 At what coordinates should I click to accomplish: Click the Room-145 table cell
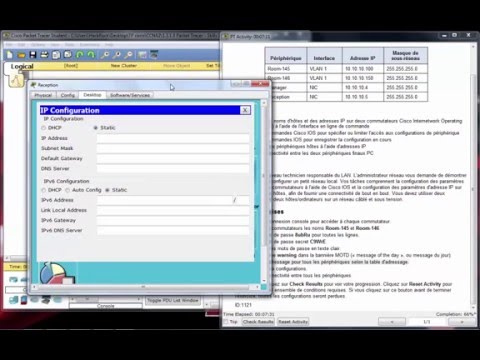286,69
